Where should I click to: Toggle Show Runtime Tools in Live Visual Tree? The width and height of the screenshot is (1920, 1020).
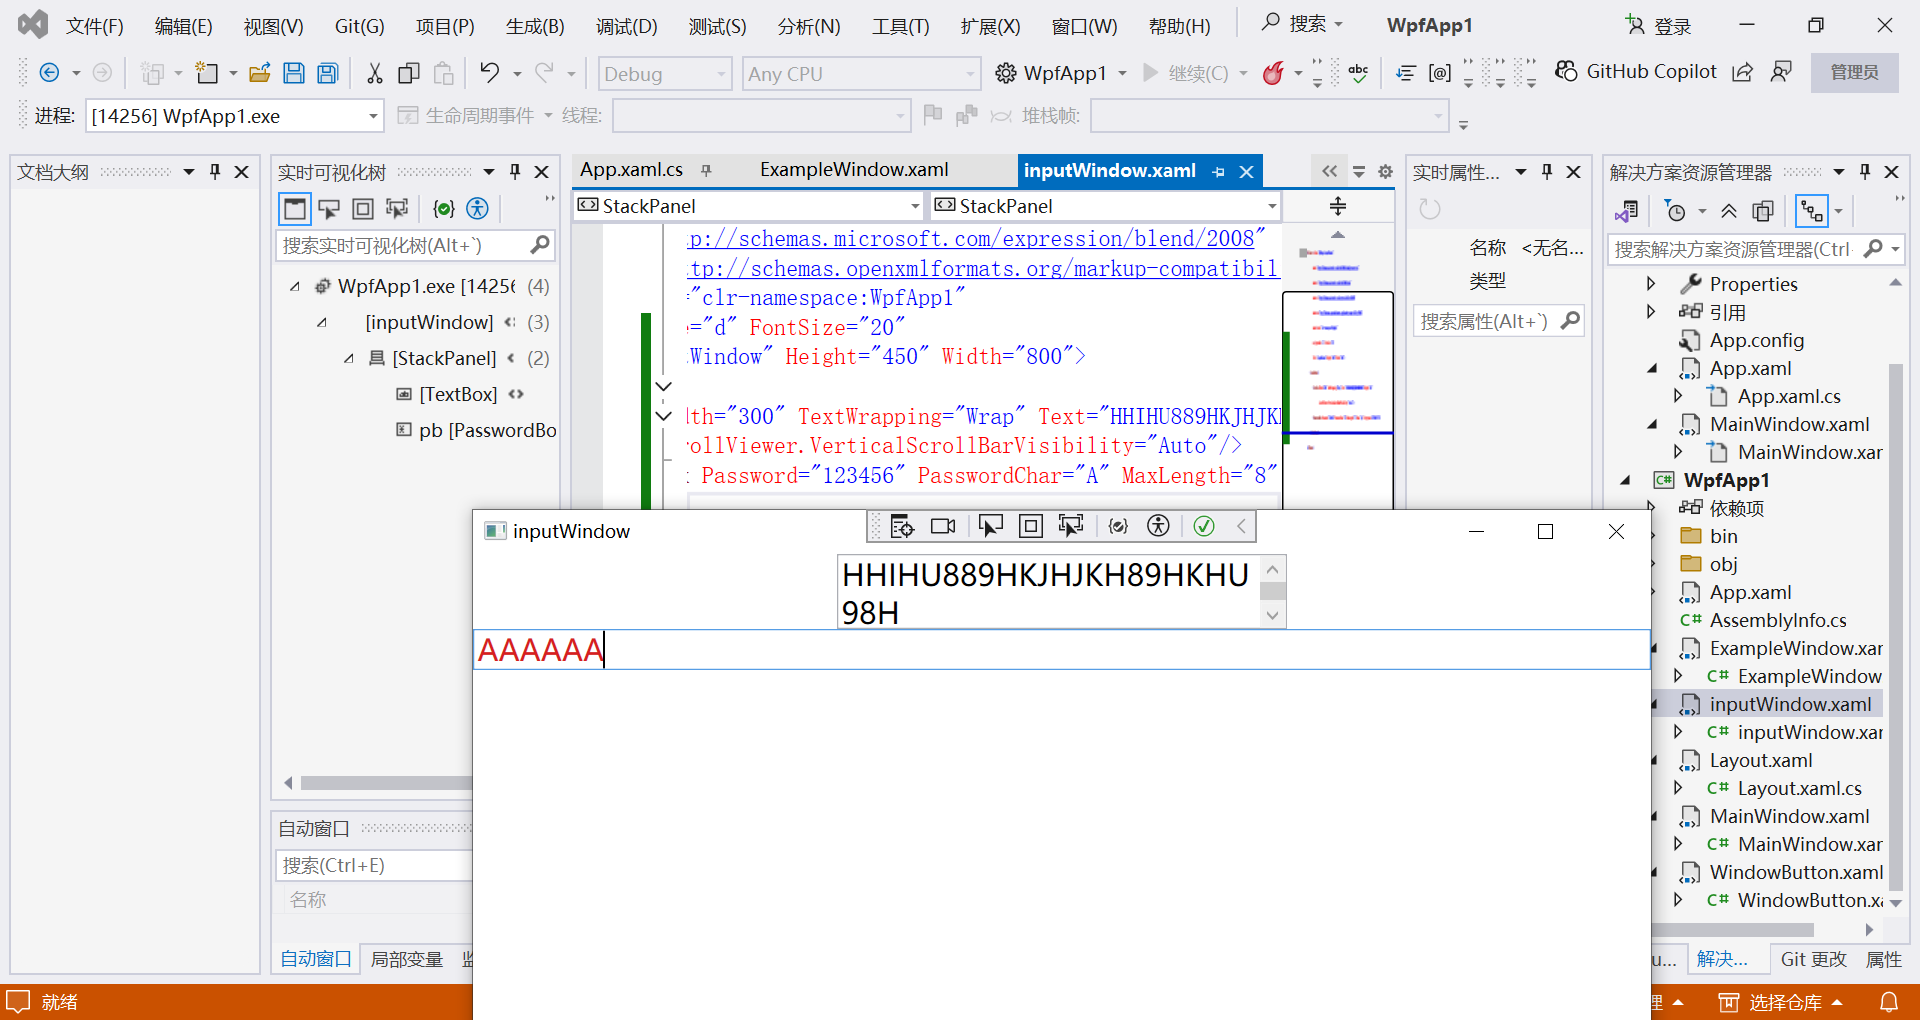tap(294, 208)
